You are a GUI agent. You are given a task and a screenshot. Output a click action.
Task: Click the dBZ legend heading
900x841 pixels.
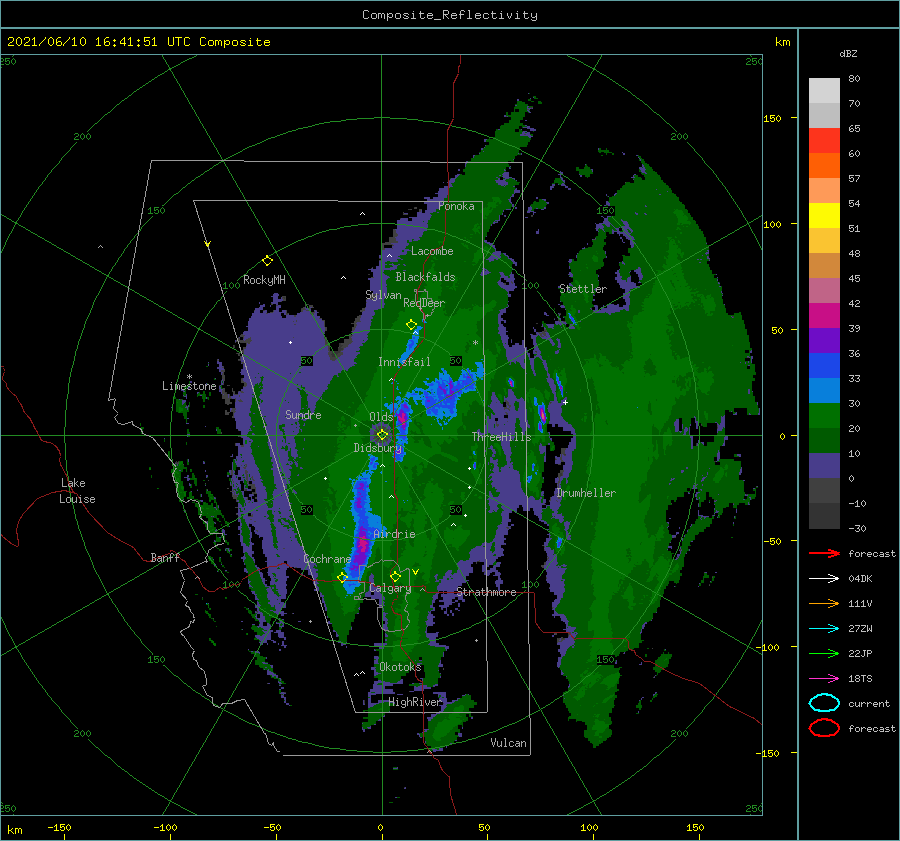click(848, 53)
